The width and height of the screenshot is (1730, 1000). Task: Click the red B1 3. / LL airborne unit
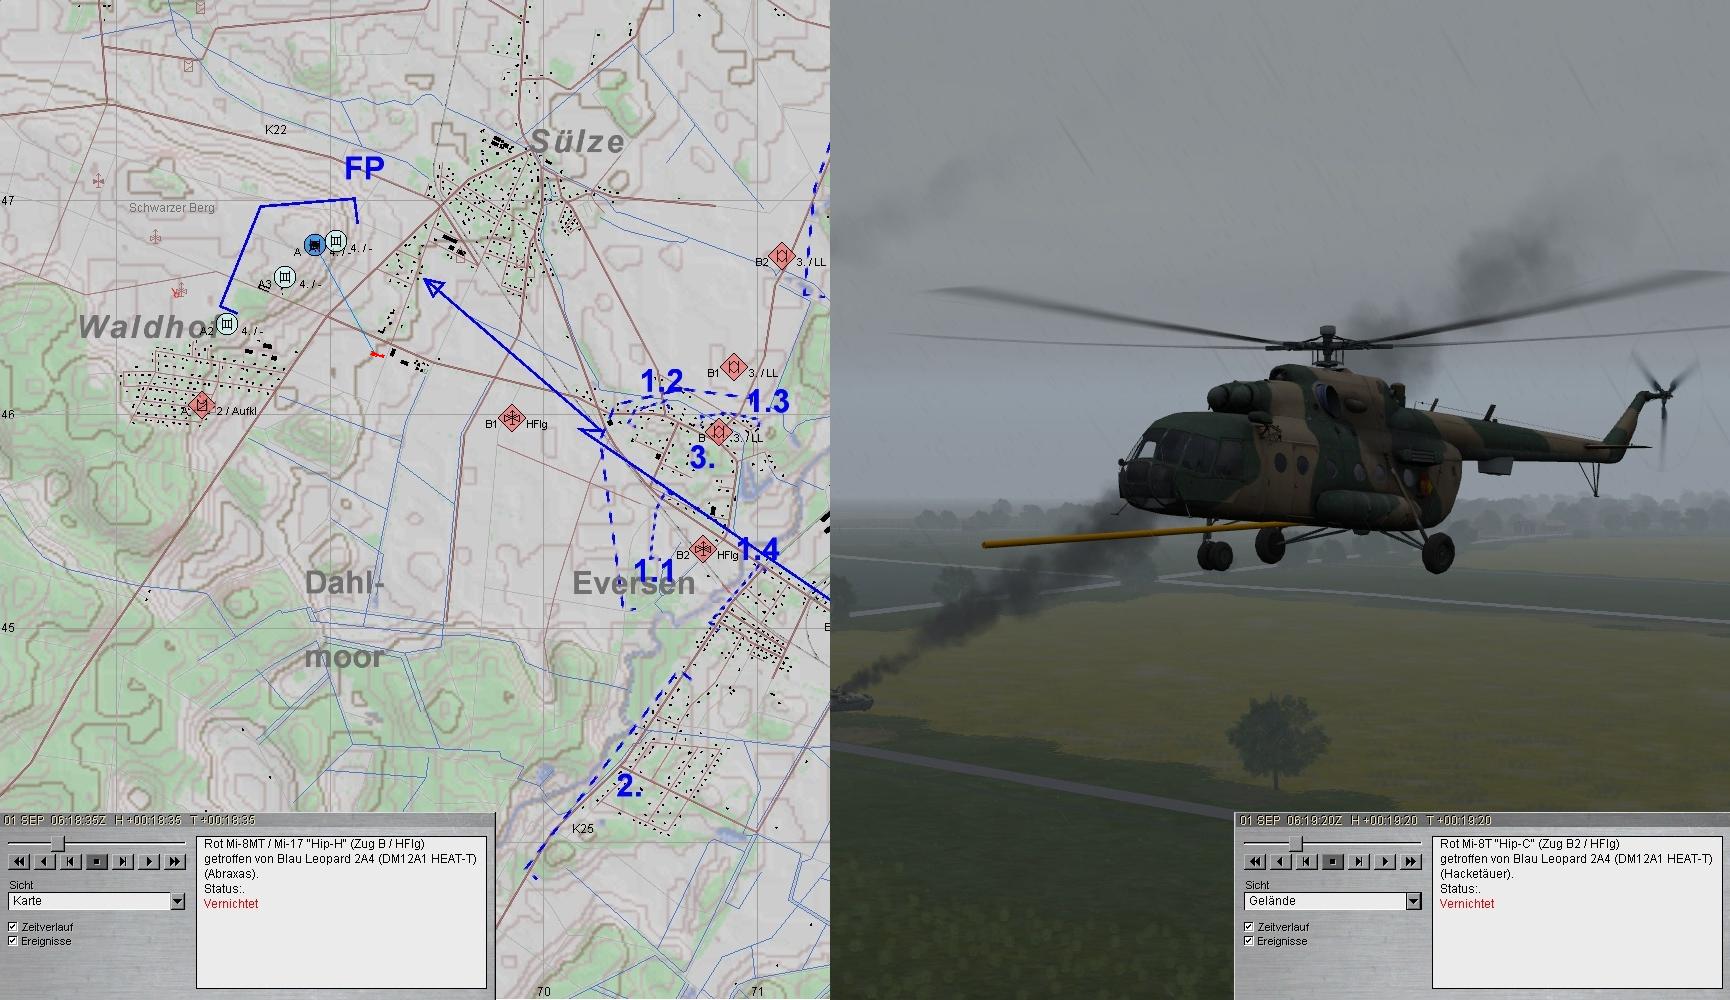(x=735, y=367)
